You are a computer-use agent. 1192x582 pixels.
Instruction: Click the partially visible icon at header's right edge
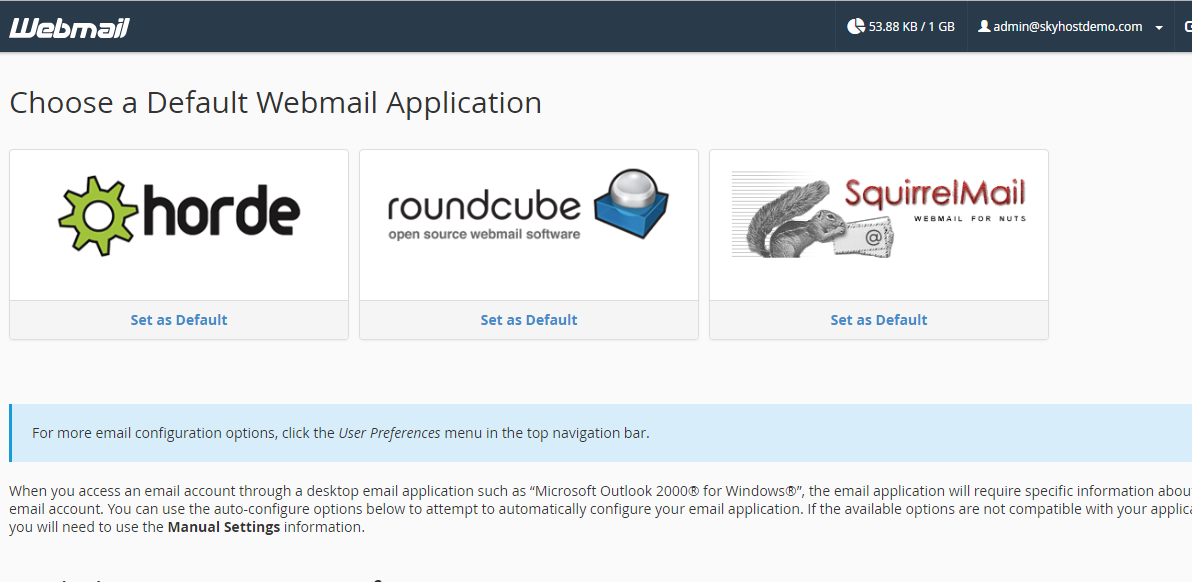1187,27
